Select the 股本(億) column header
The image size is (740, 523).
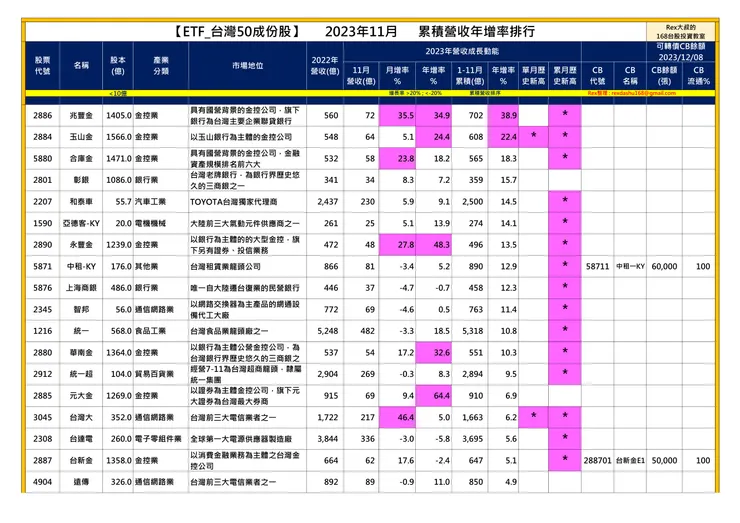[118, 66]
